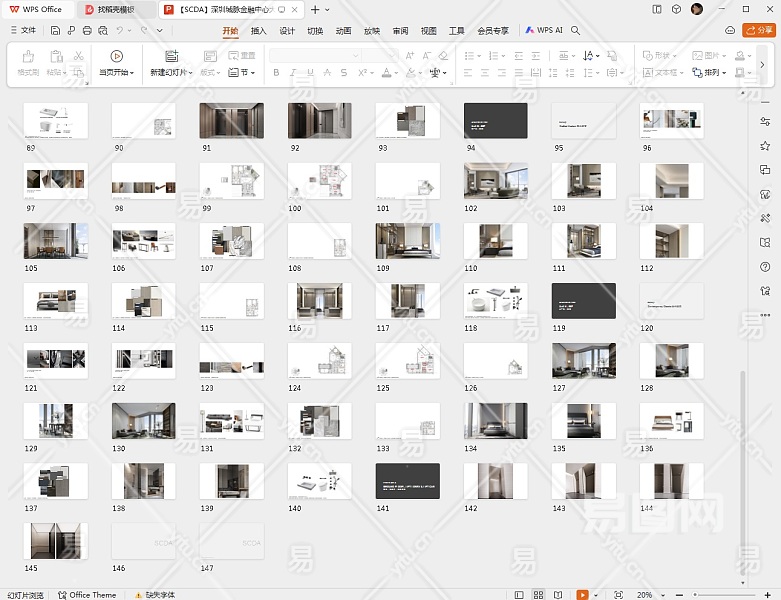The image size is (781, 600).
Task: Click the 新建幻灯片 new slide icon
Action: (171, 56)
